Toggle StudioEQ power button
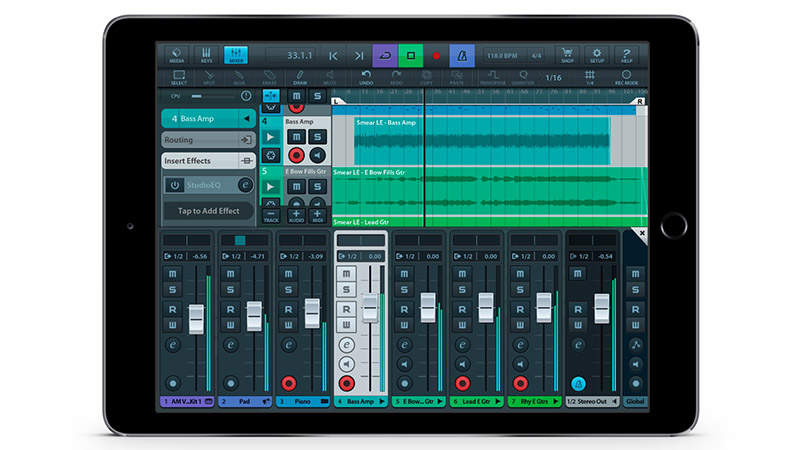800x450 pixels. tap(174, 185)
